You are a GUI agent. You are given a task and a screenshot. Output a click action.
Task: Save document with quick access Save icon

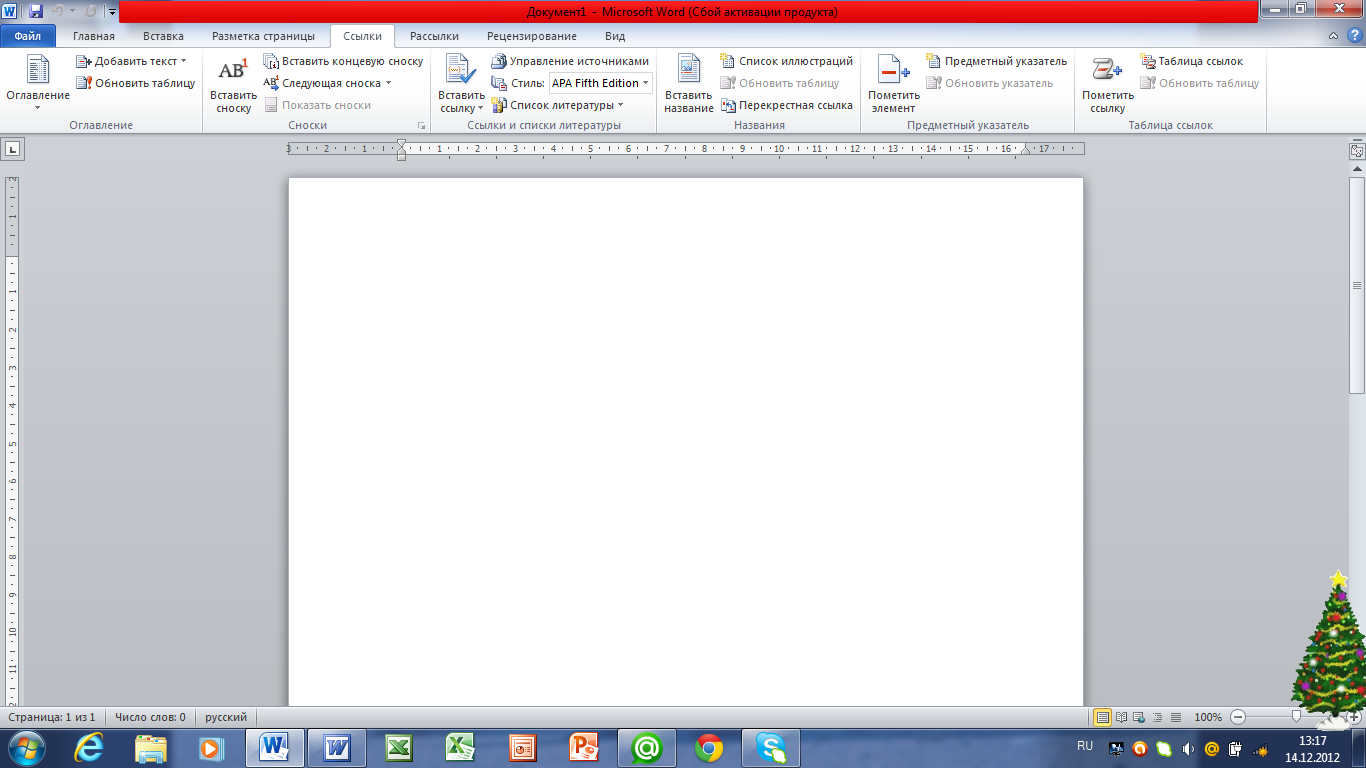pos(36,12)
